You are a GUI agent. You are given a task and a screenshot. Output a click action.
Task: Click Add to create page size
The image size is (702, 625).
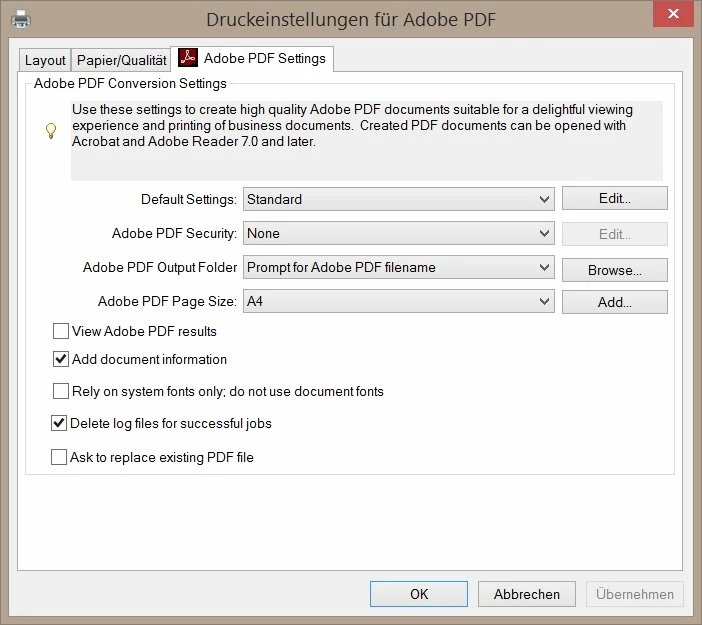(x=615, y=302)
